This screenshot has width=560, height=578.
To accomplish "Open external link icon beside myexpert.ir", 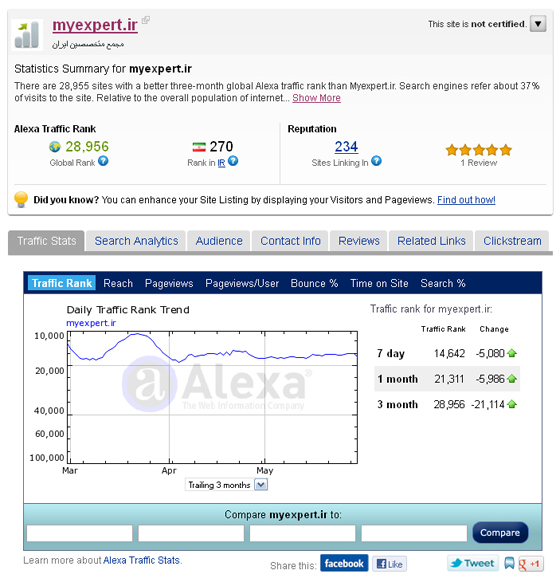I will pos(146,20).
